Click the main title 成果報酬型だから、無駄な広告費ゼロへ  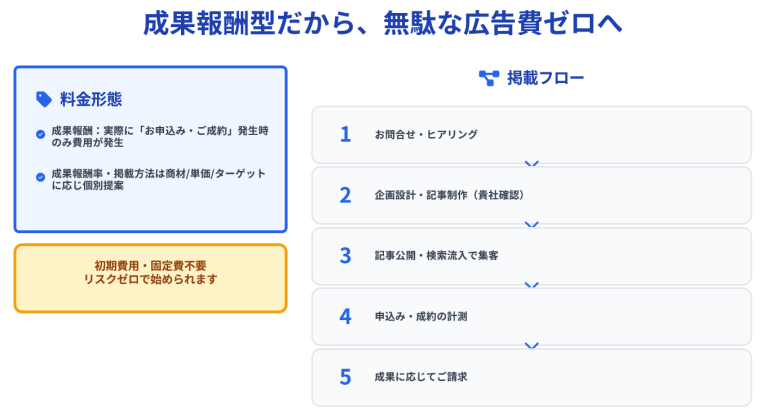point(384,25)
